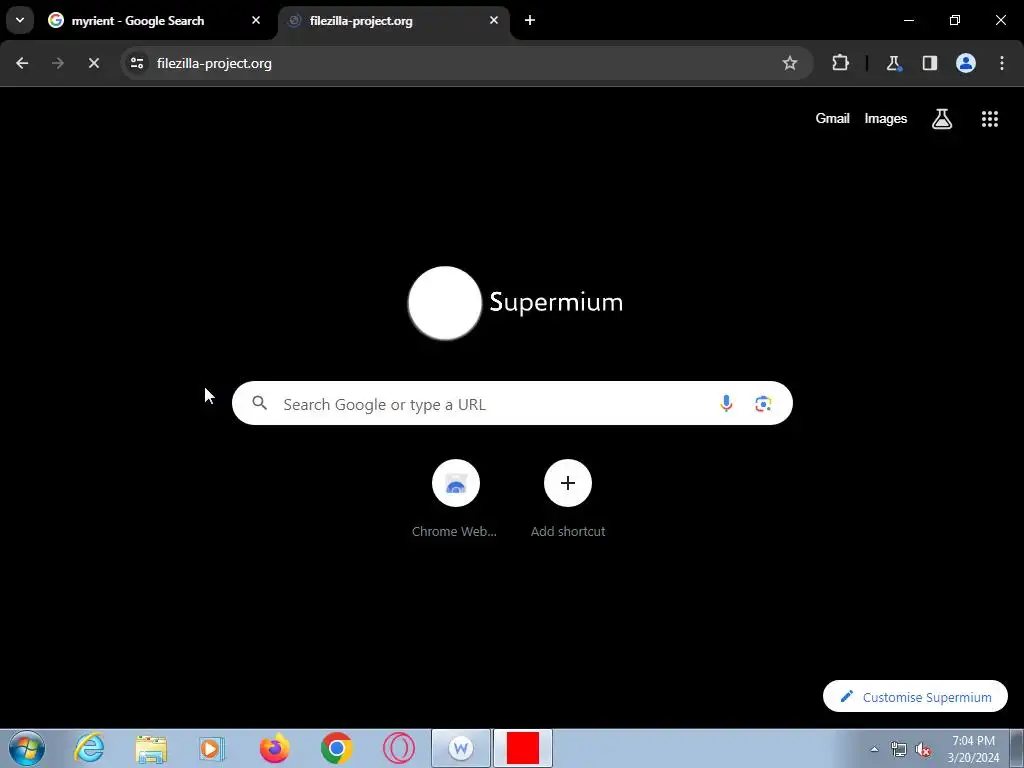Toggle the side panel button
Screen dimensions: 1024x768
coord(929,63)
